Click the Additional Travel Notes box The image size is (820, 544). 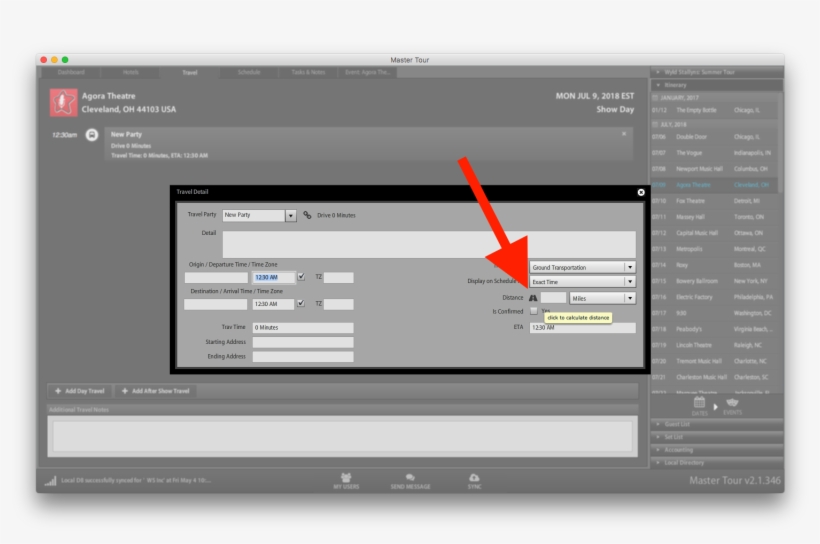coord(343,436)
